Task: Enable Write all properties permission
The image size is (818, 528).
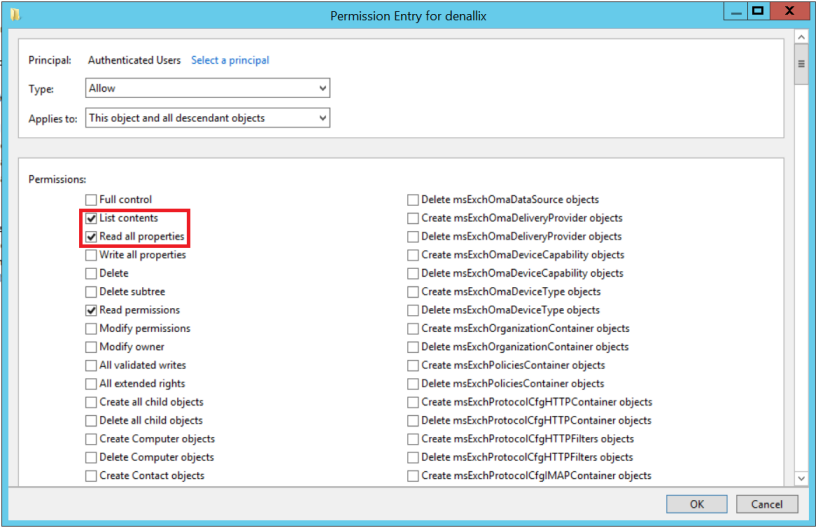Action: click(91, 255)
